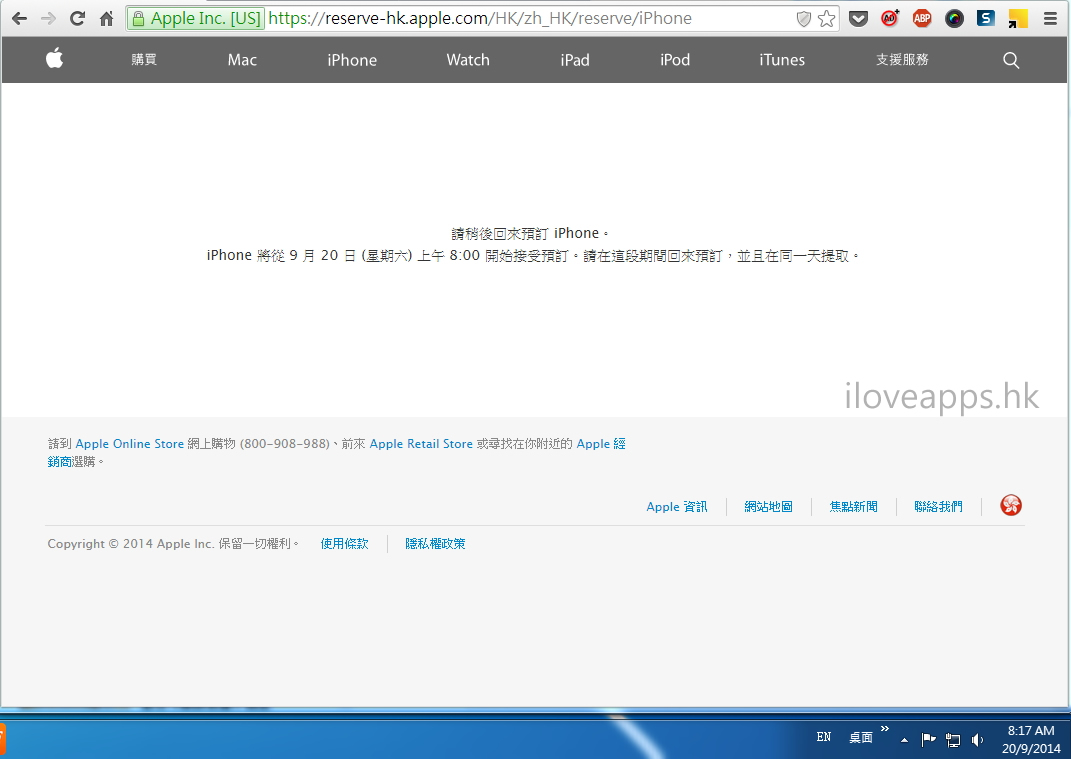Go back to the previous page
The width and height of the screenshot is (1071, 759).
pos(19,18)
